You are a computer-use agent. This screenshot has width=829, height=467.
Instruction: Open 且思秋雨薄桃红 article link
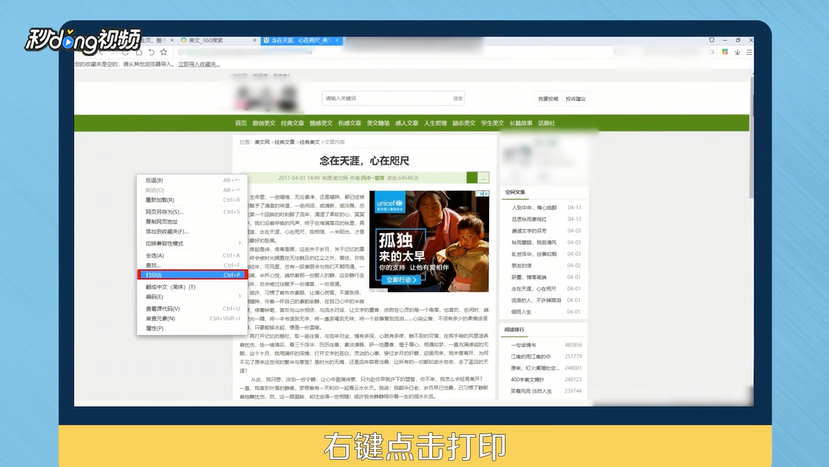(529, 219)
